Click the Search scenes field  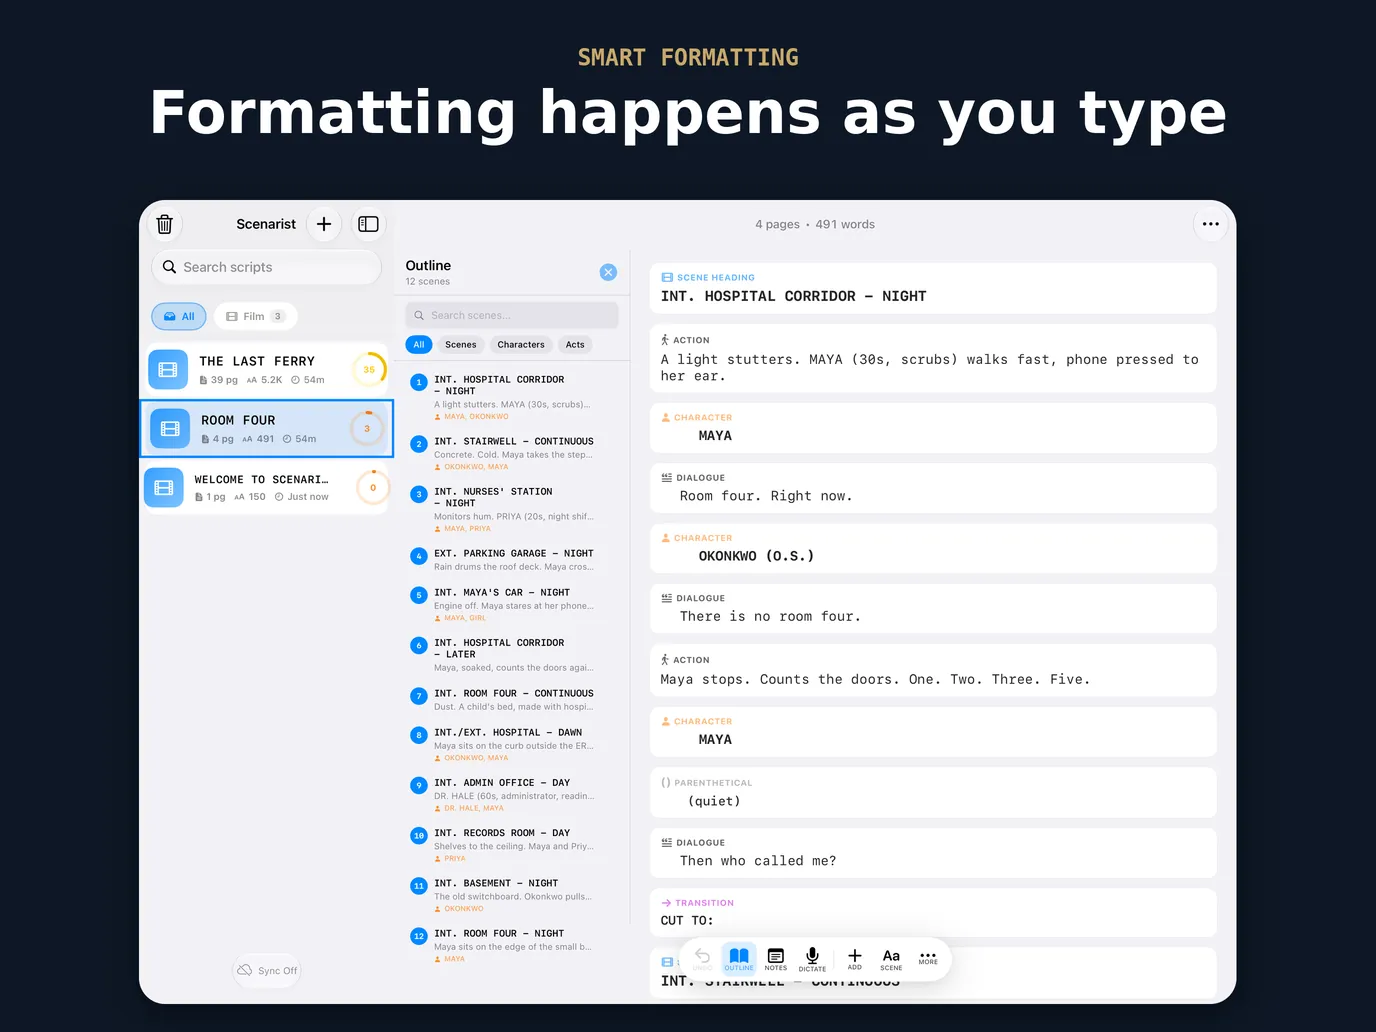click(x=512, y=315)
